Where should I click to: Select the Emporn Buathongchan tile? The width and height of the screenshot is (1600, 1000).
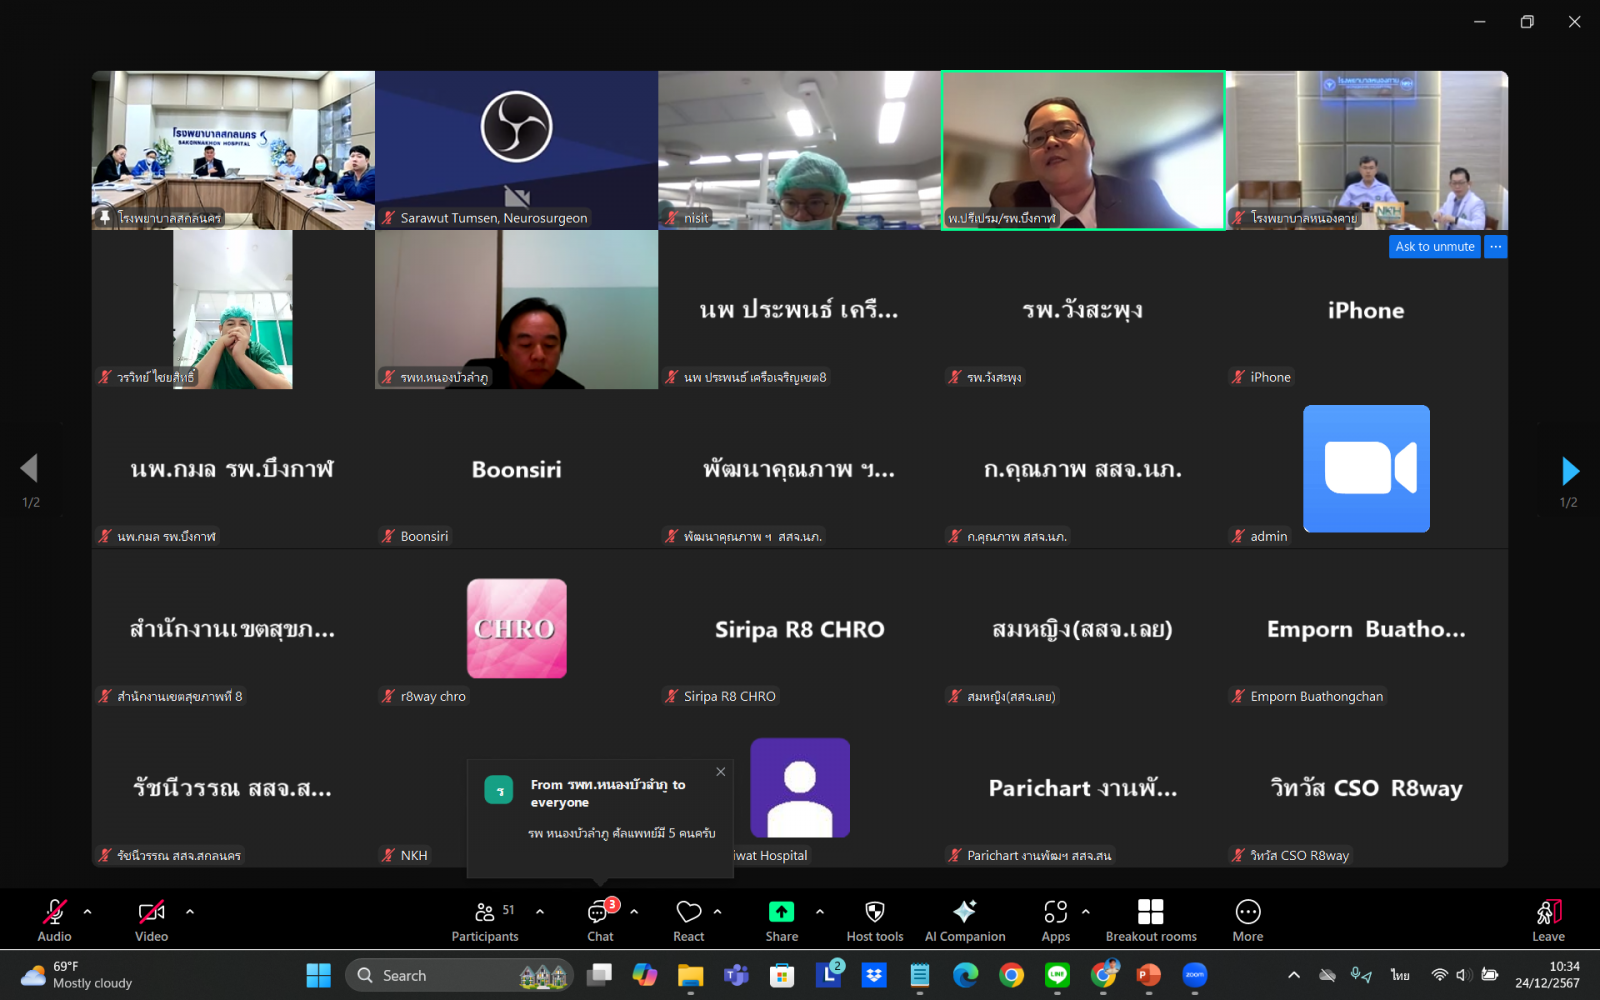pos(1366,629)
